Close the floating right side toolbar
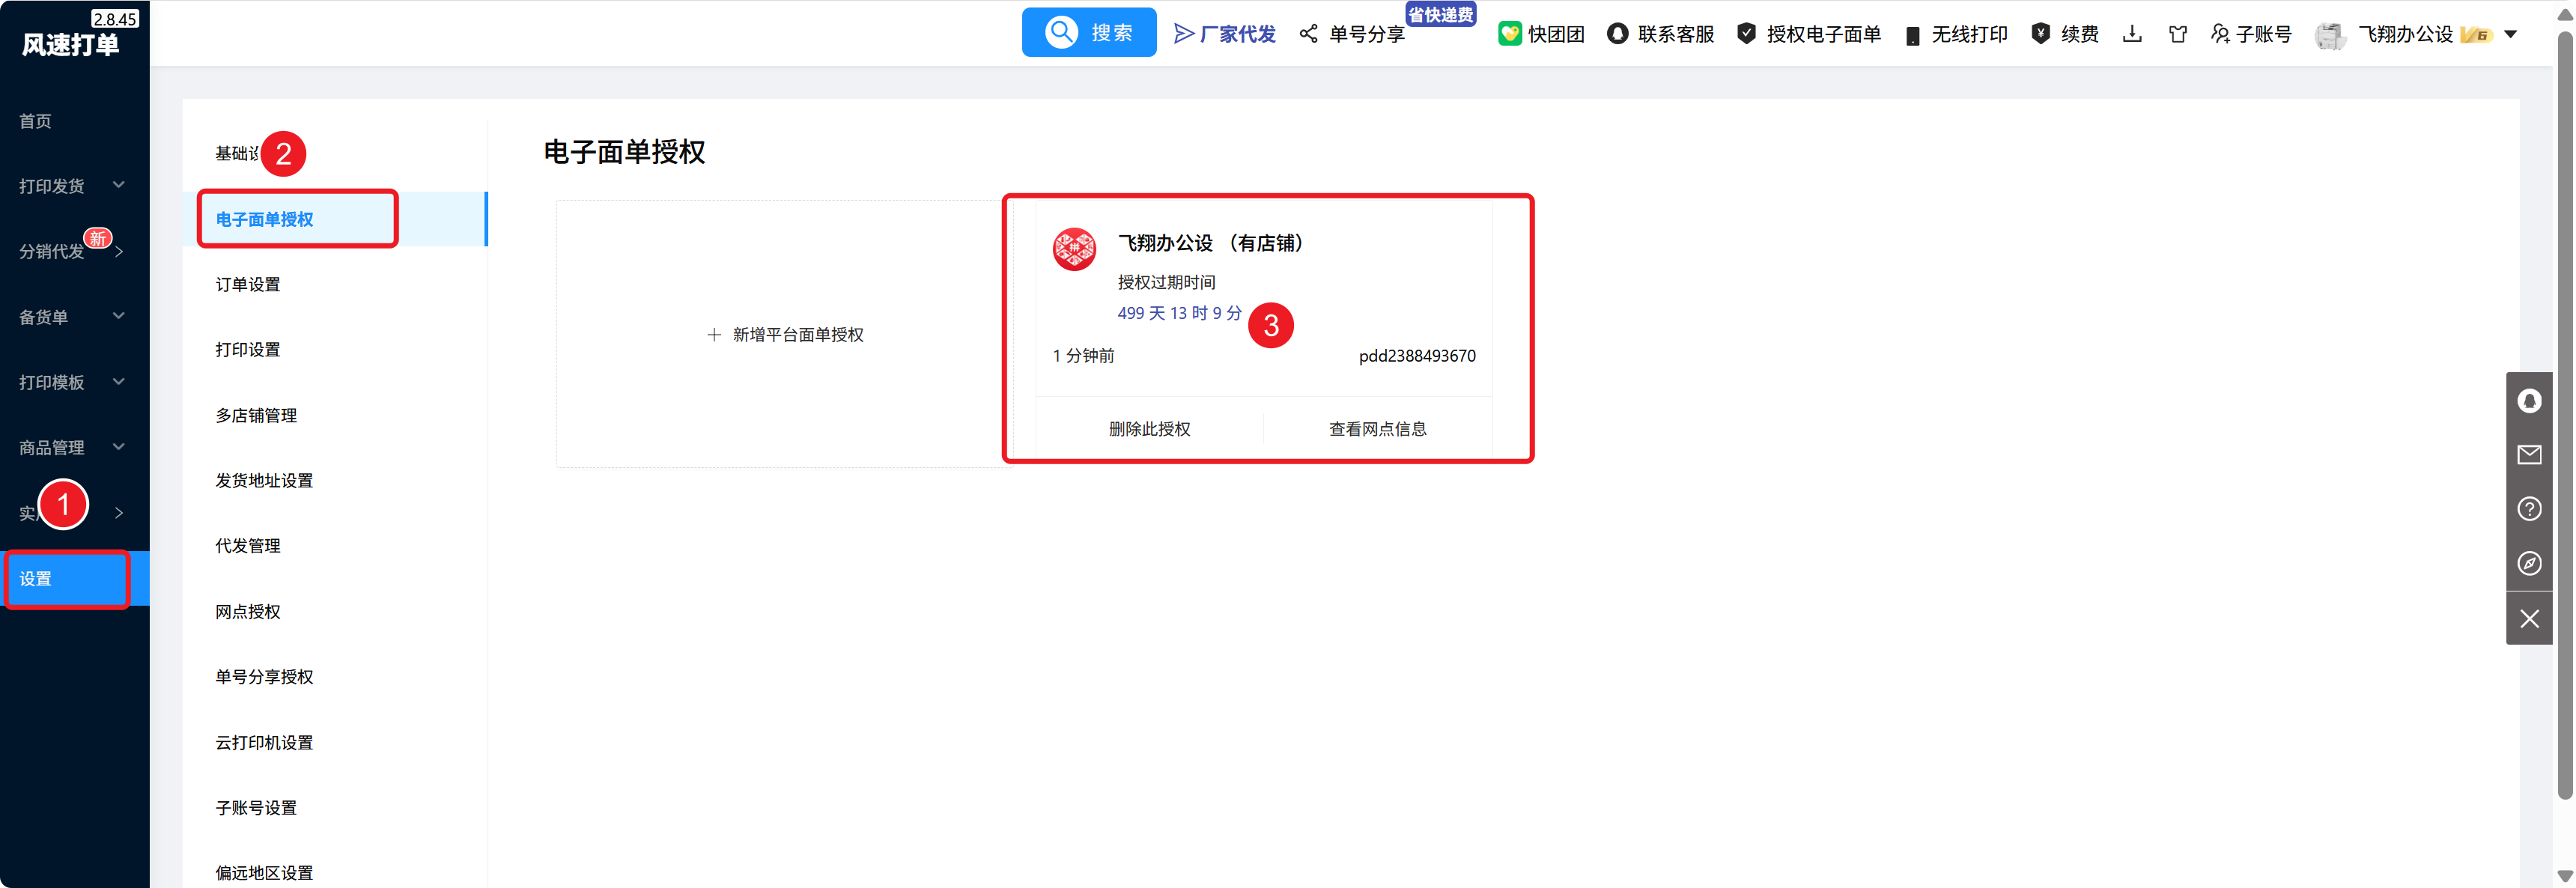This screenshot has height=888, width=2576. (x=2529, y=619)
